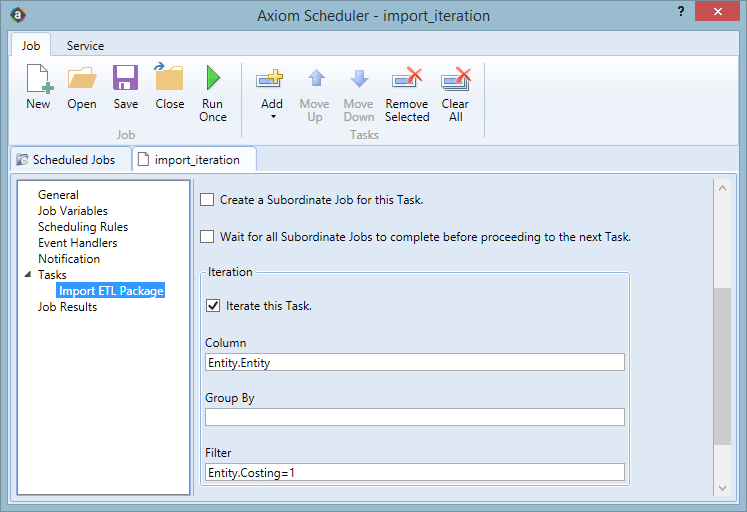Switch to the Job ribbon tab
The height and width of the screenshot is (512, 747).
(31, 46)
